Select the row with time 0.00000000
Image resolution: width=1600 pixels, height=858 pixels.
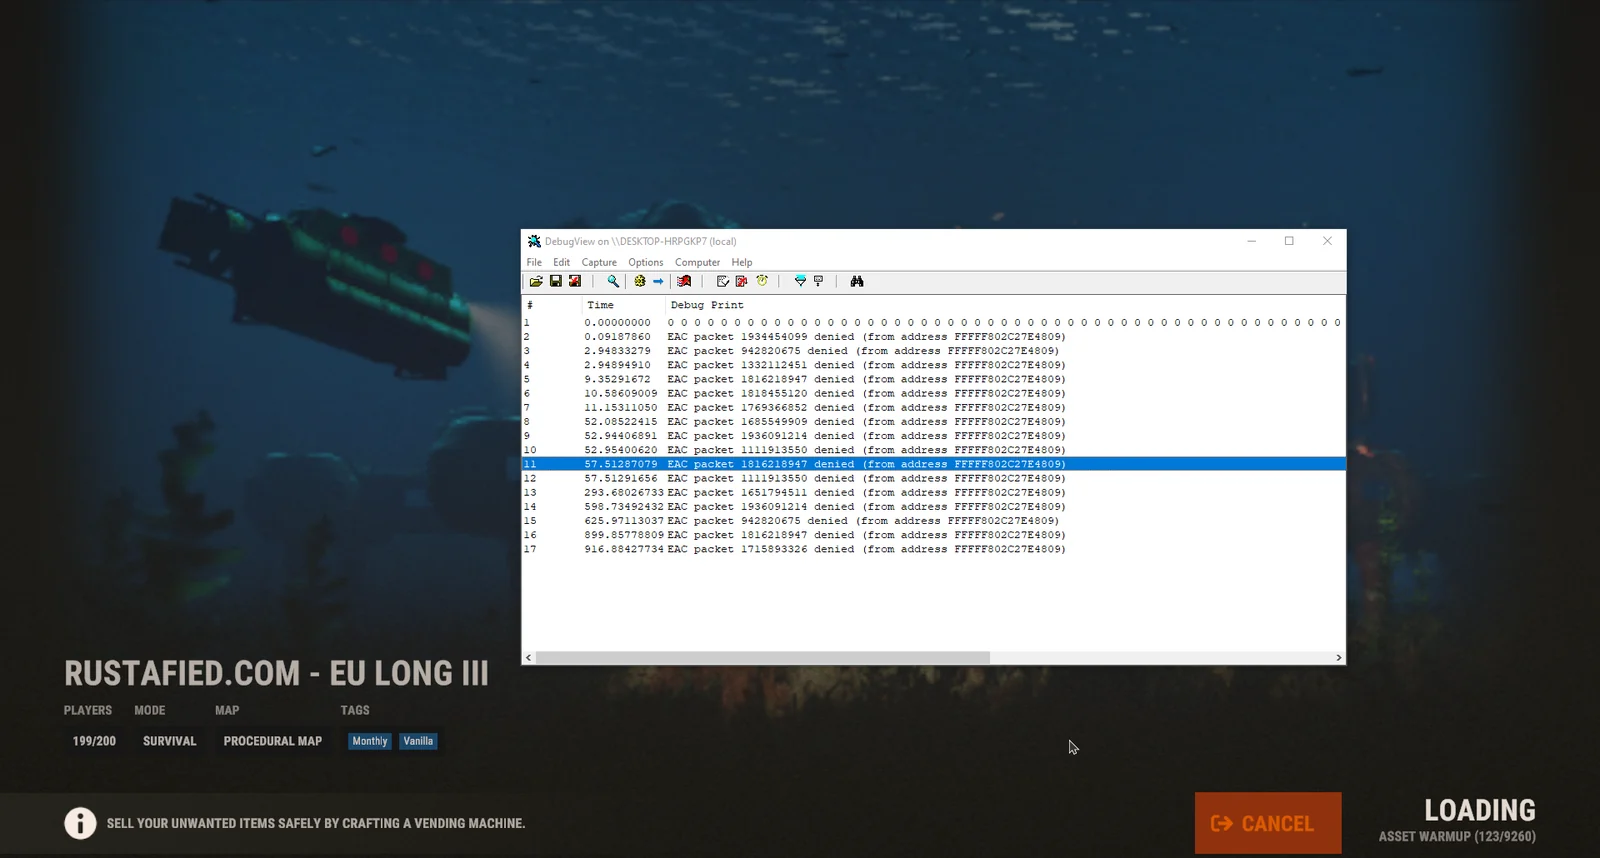(934, 323)
